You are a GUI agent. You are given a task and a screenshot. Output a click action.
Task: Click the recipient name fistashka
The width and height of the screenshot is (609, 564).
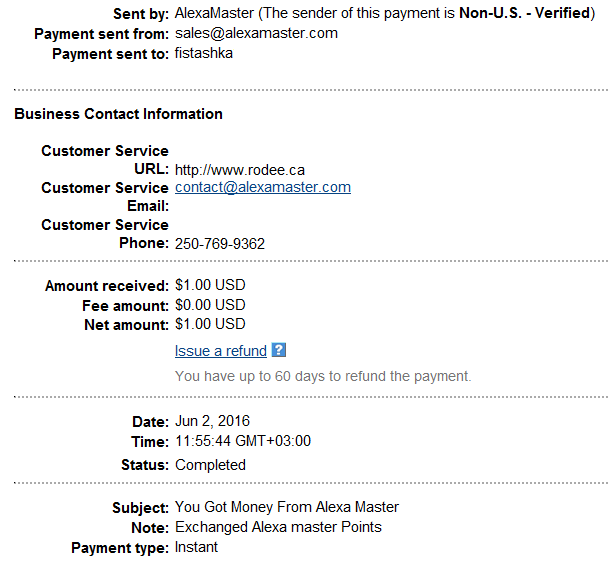(x=204, y=53)
